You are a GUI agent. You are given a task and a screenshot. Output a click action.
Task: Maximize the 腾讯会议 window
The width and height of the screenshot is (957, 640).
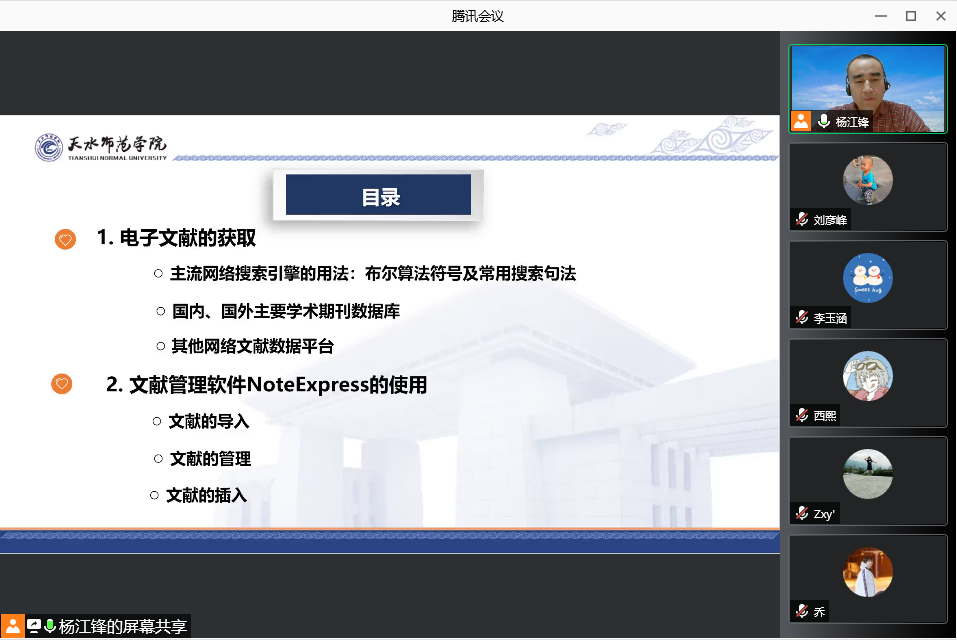[x=910, y=15]
